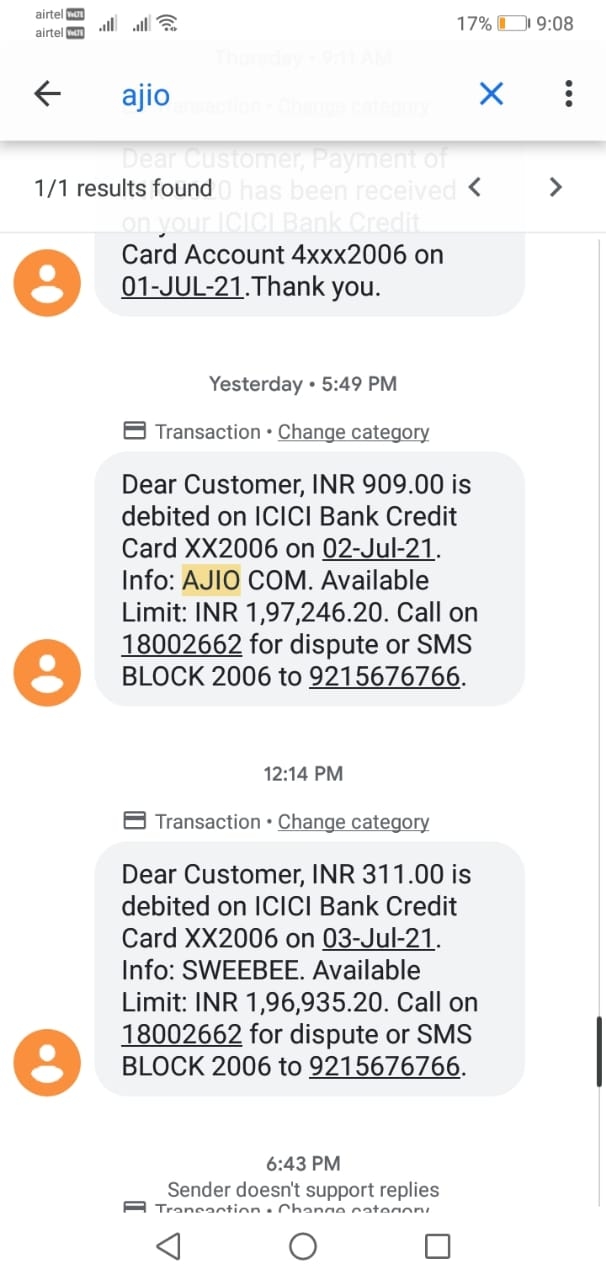The image size is (606, 1280).
Task: Go to previous search result
Action: pyautogui.click(x=475, y=187)
